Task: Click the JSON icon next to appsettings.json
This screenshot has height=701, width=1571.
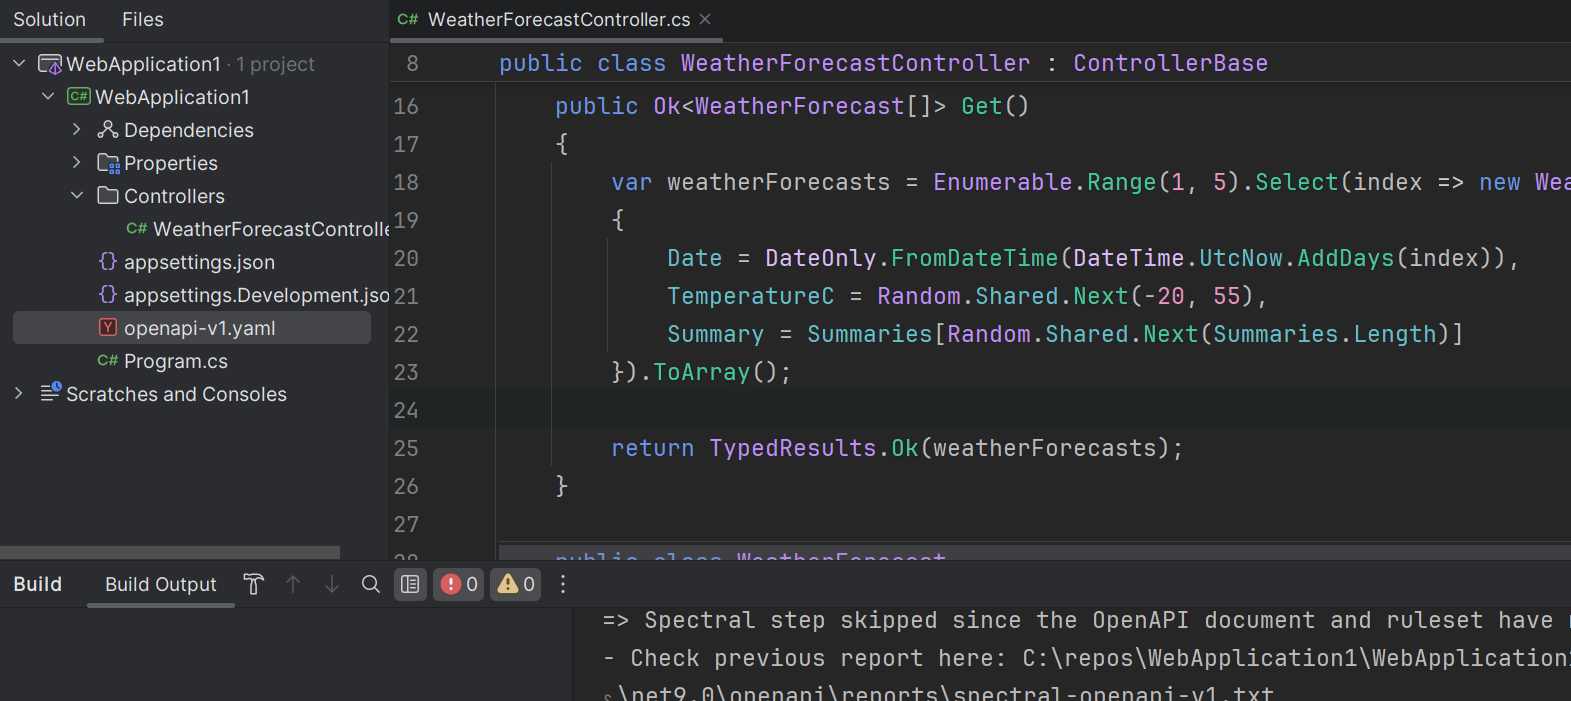Action: click(108, 262)
